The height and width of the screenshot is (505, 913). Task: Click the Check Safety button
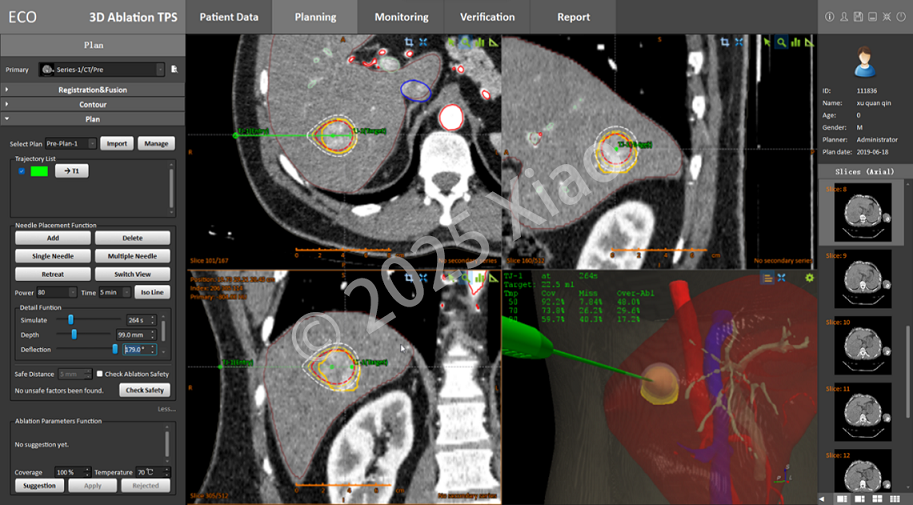145,390
